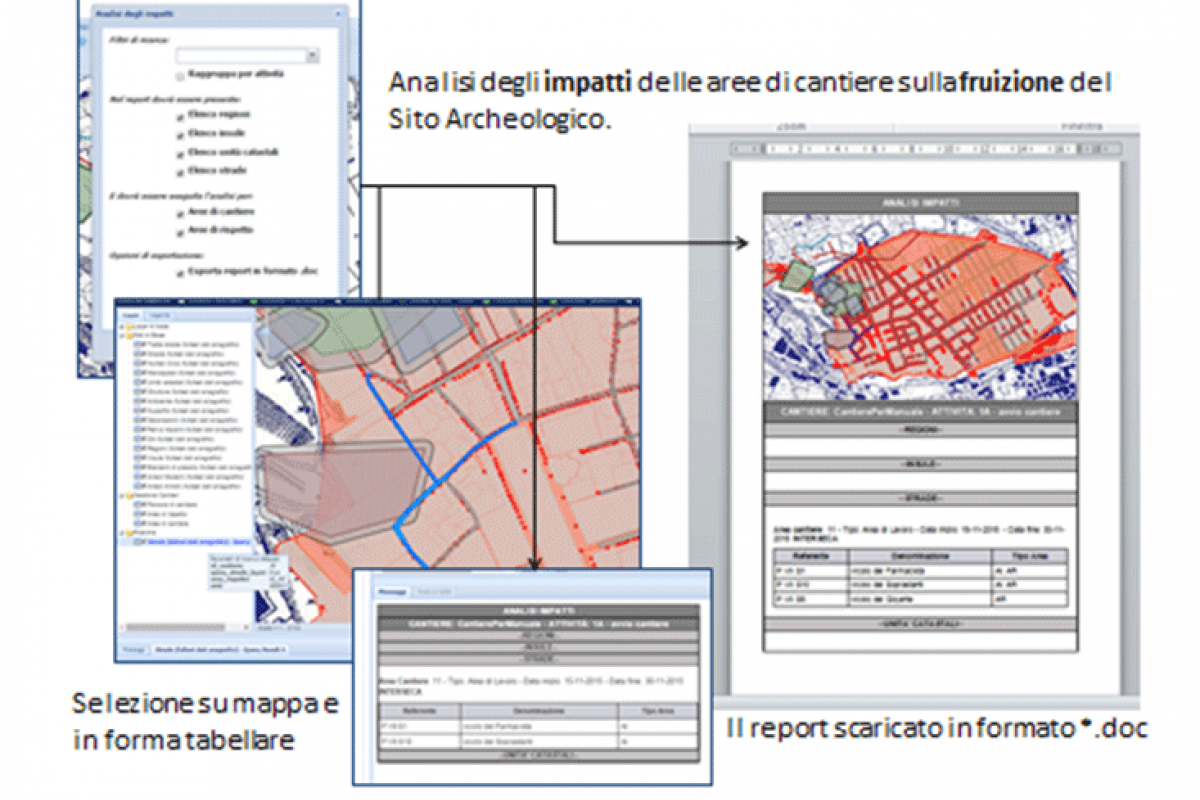The image size is (1200, 800).
Task: Click the first layer icon in the tree
Action: [138, 344]
